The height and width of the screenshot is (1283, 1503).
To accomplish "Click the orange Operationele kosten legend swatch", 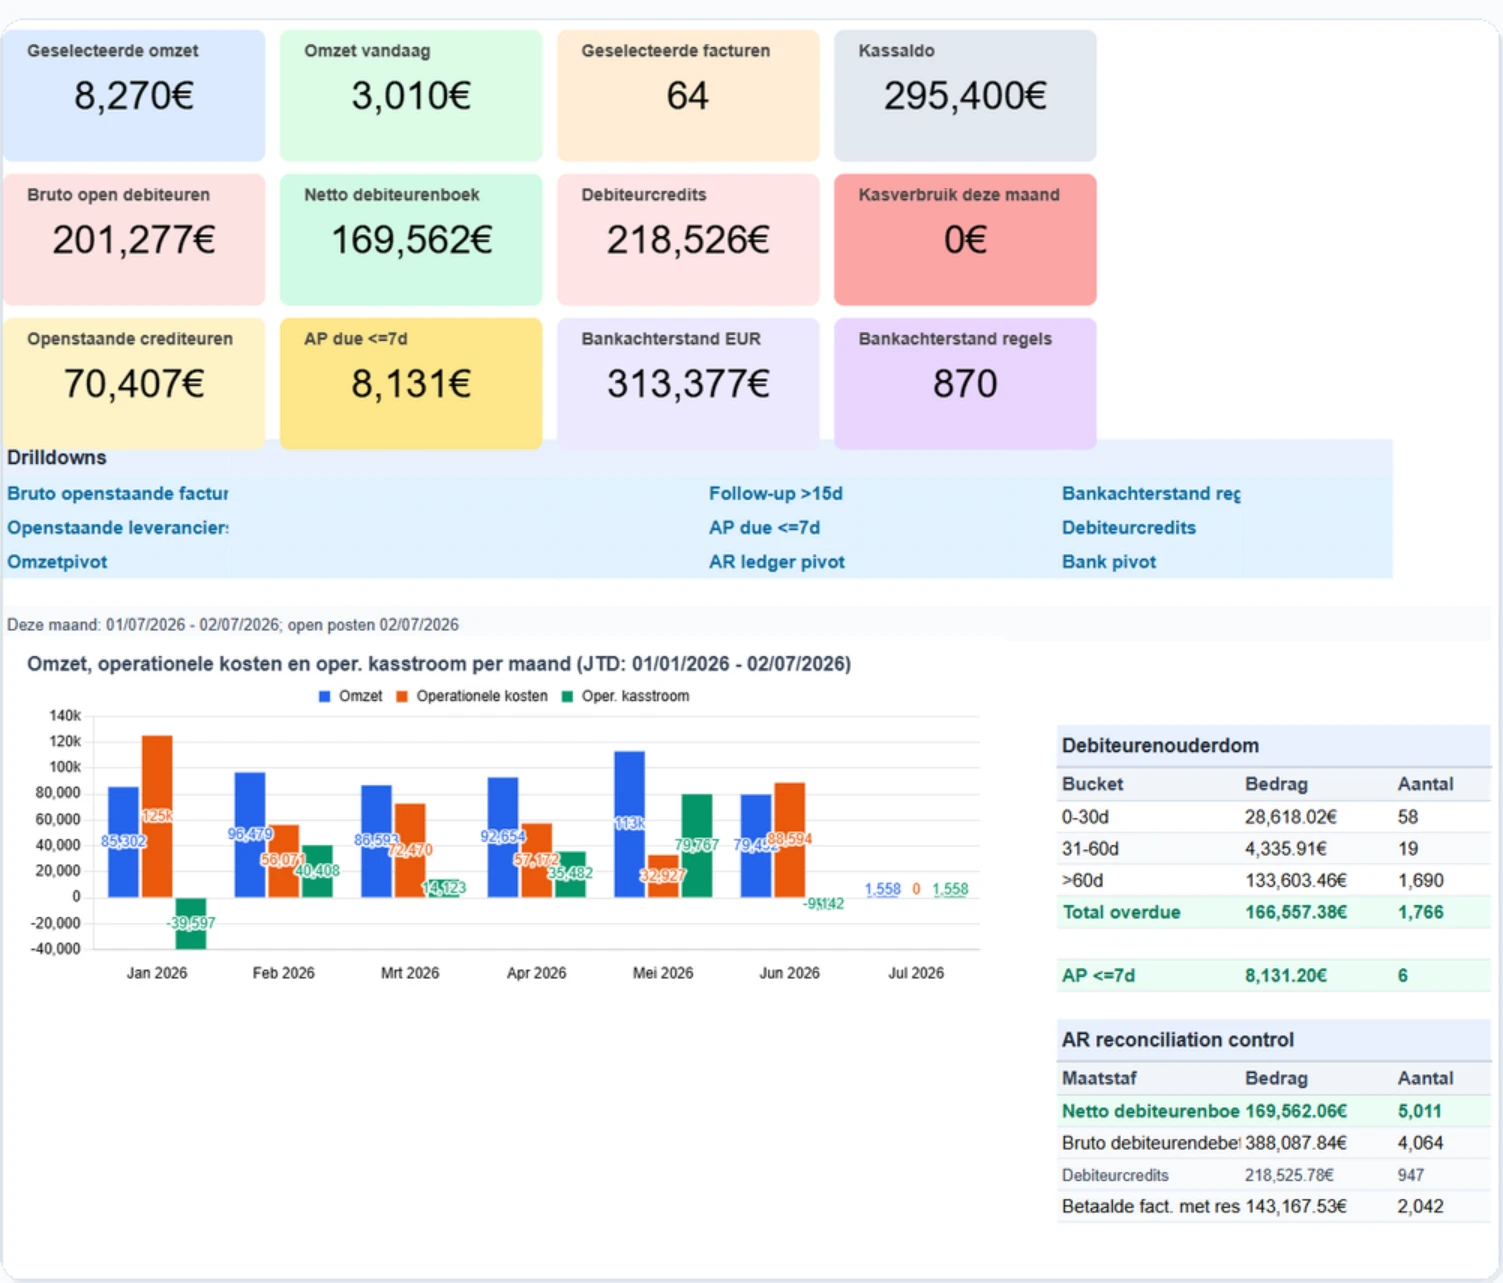I will [x=402, y=696].
